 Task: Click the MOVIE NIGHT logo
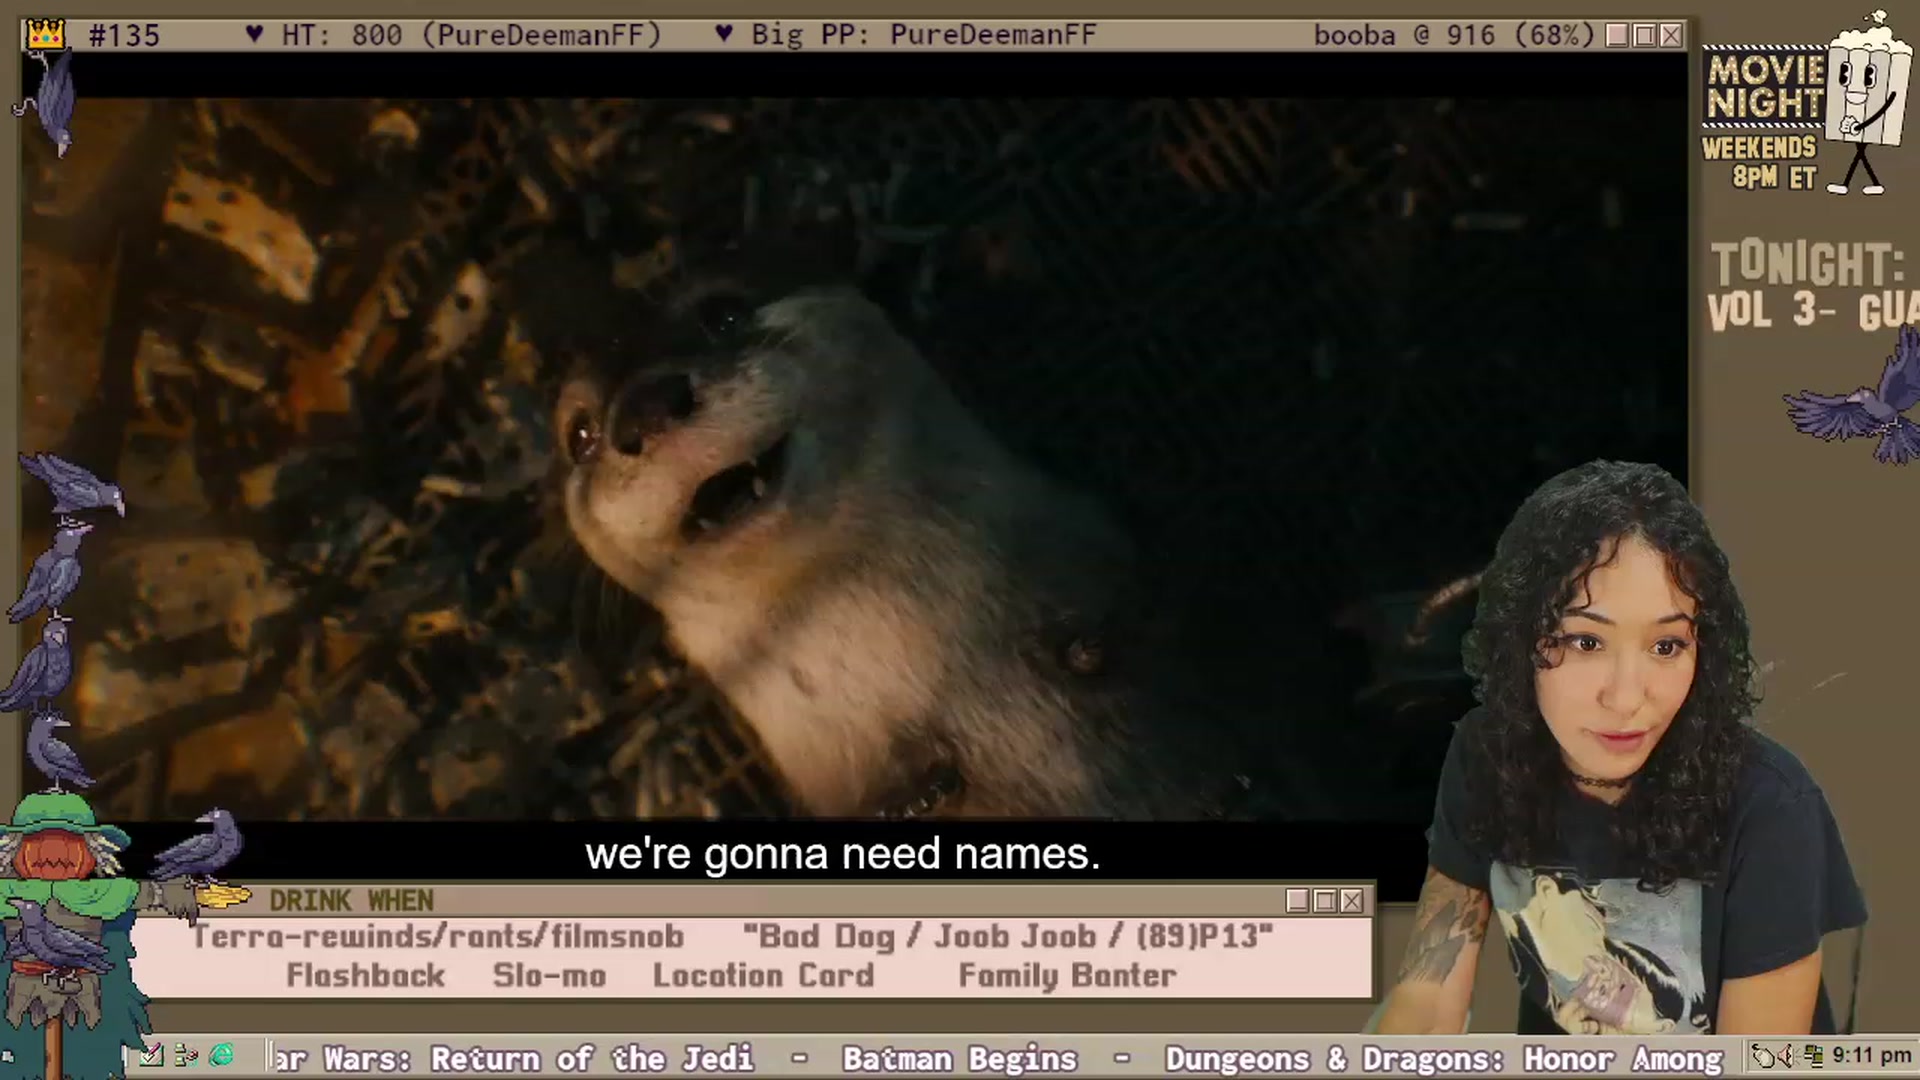click(1765, 87)
